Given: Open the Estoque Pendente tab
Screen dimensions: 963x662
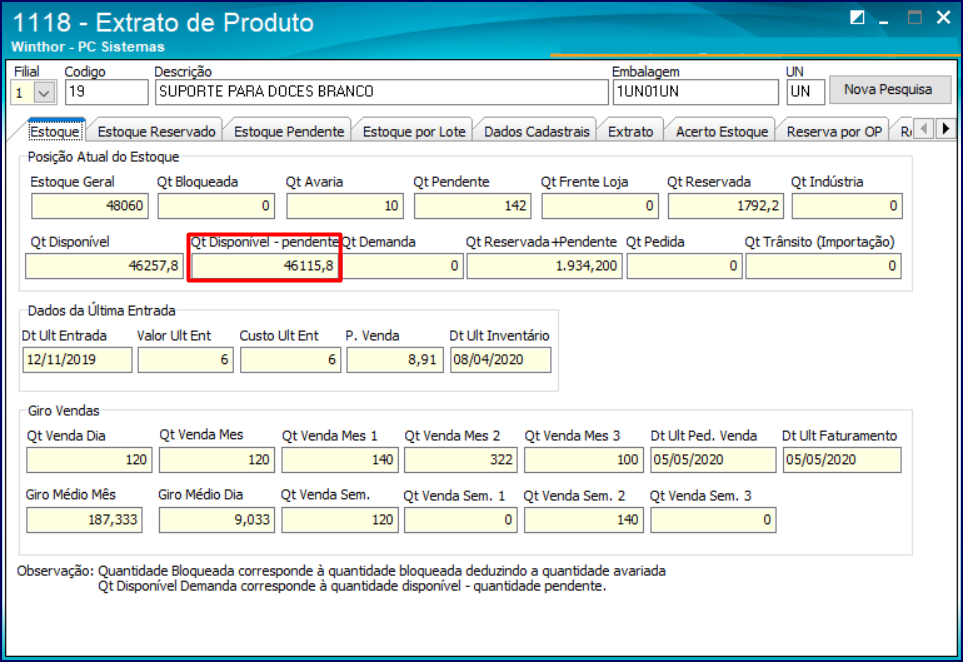Looking at the screenshot, I should coord(289,131).
